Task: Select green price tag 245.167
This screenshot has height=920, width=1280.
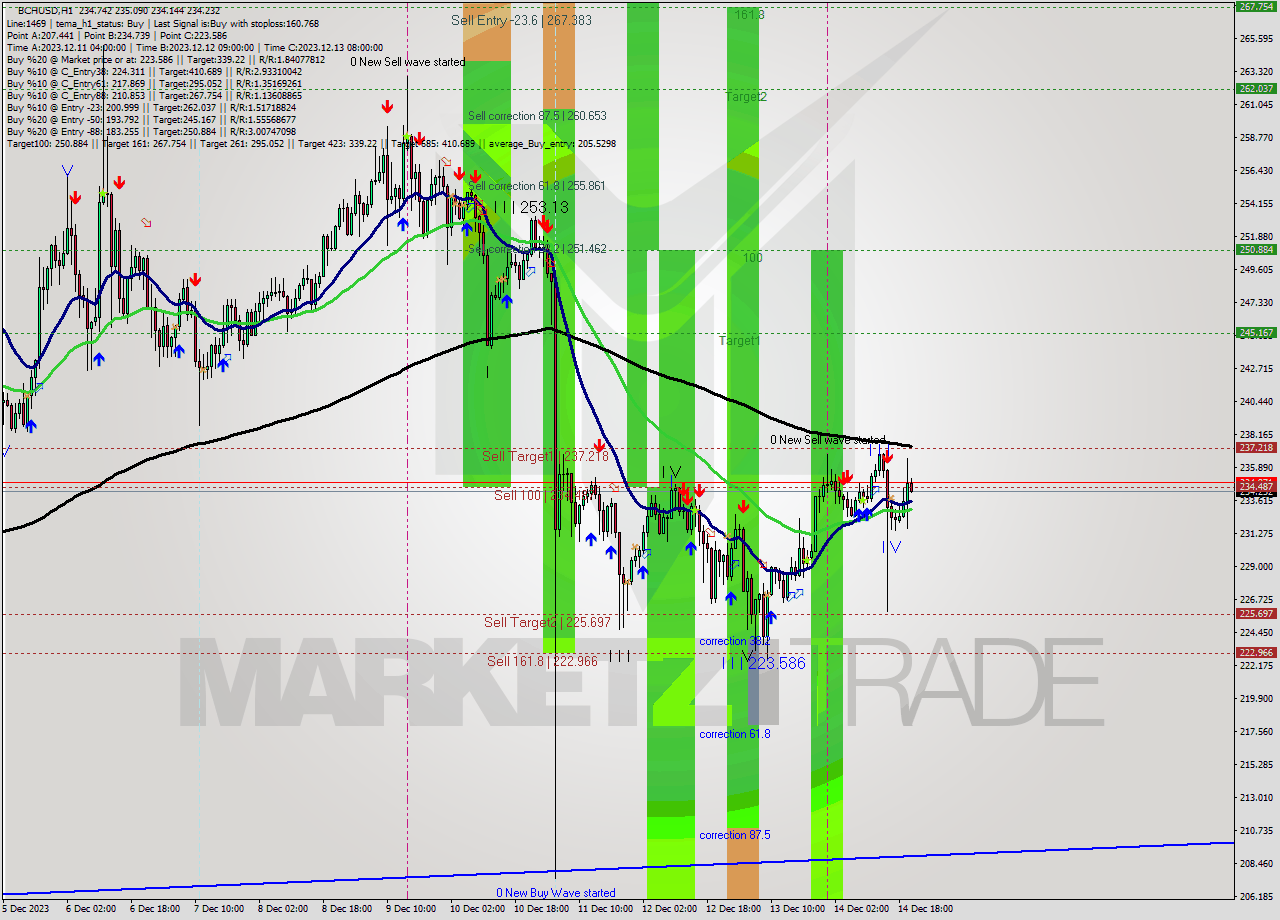Action: coord(1256,333)
